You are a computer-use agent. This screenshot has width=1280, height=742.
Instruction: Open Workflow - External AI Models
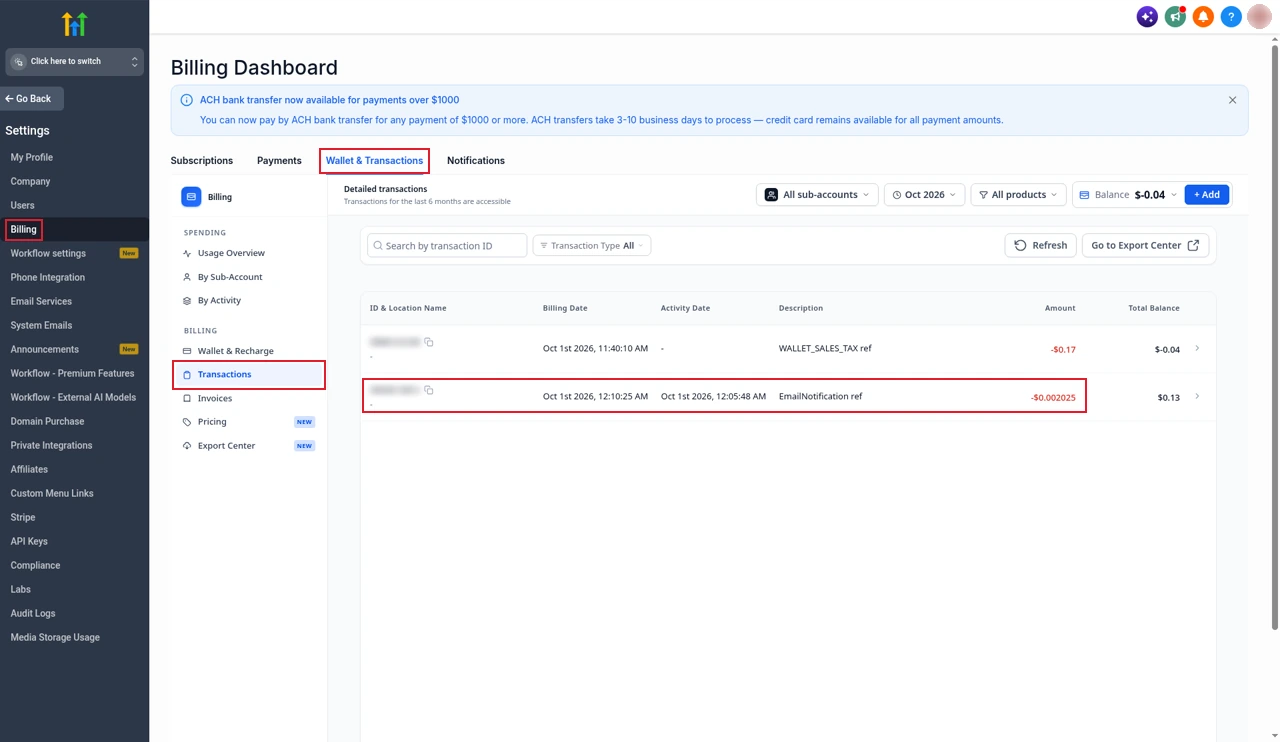pyautogui.click(x=73, y=397)
